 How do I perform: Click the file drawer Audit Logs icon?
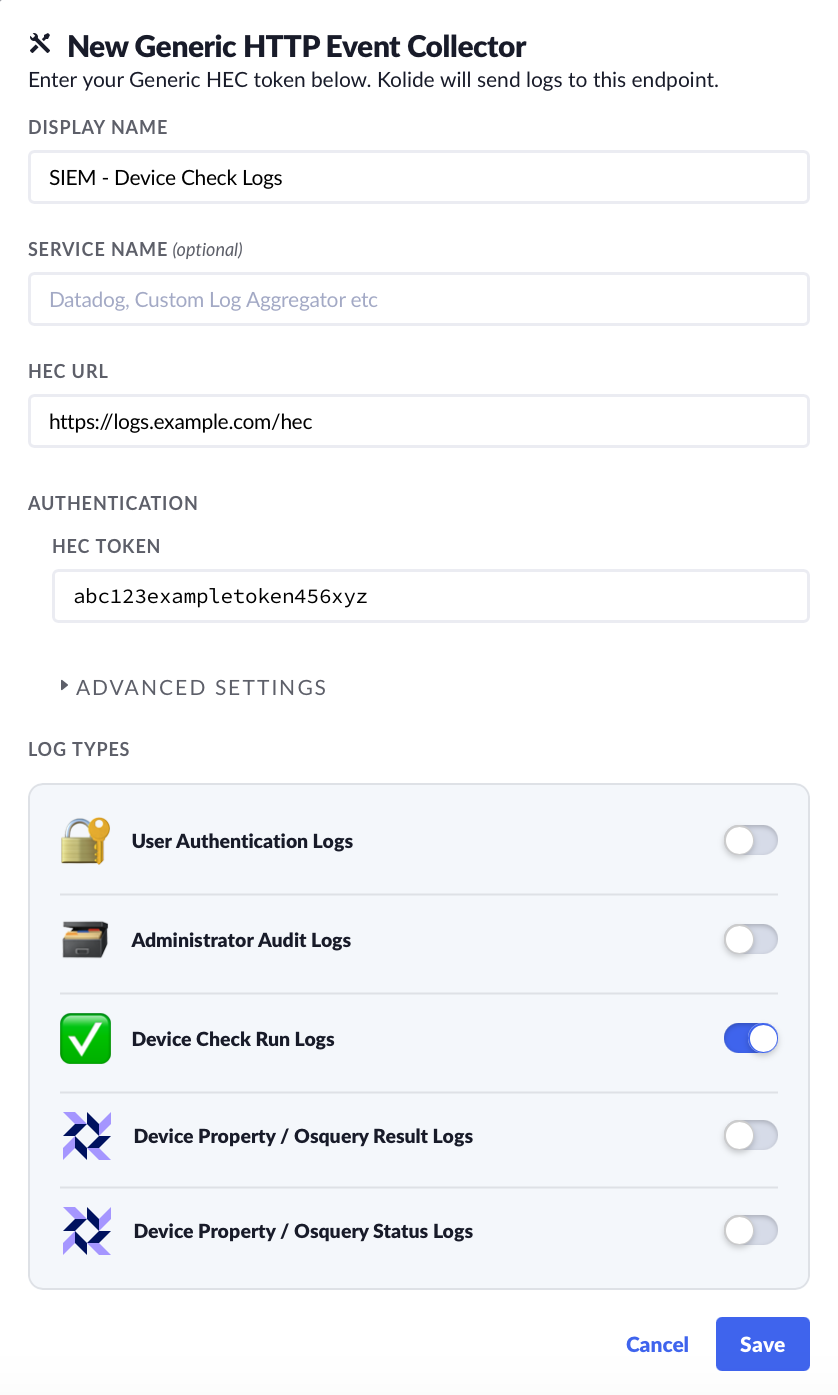85,940
